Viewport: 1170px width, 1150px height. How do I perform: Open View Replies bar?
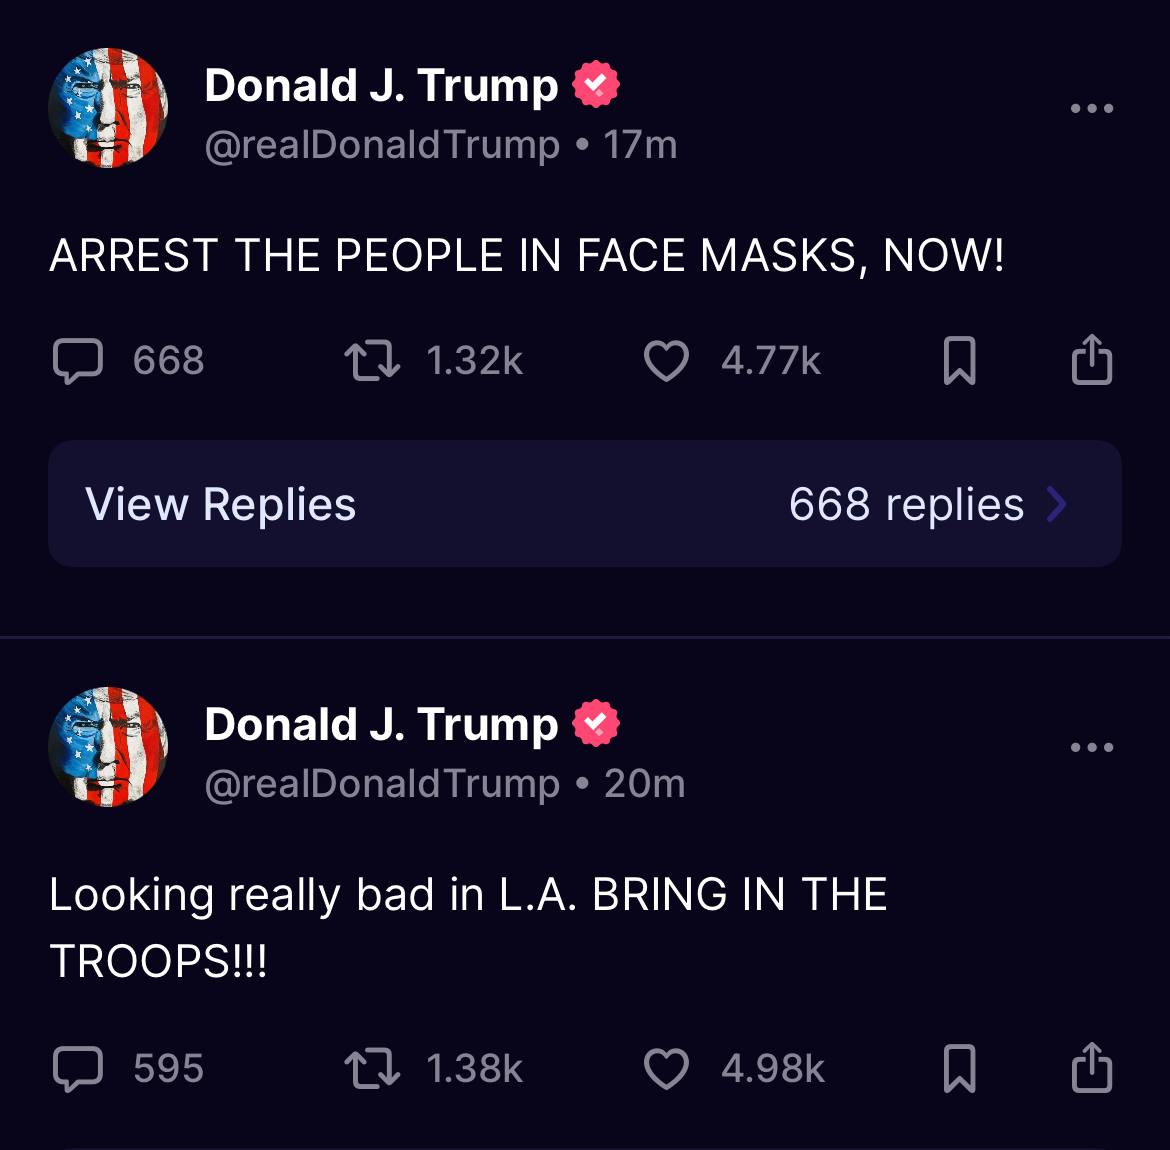click(x=584, y=504)
